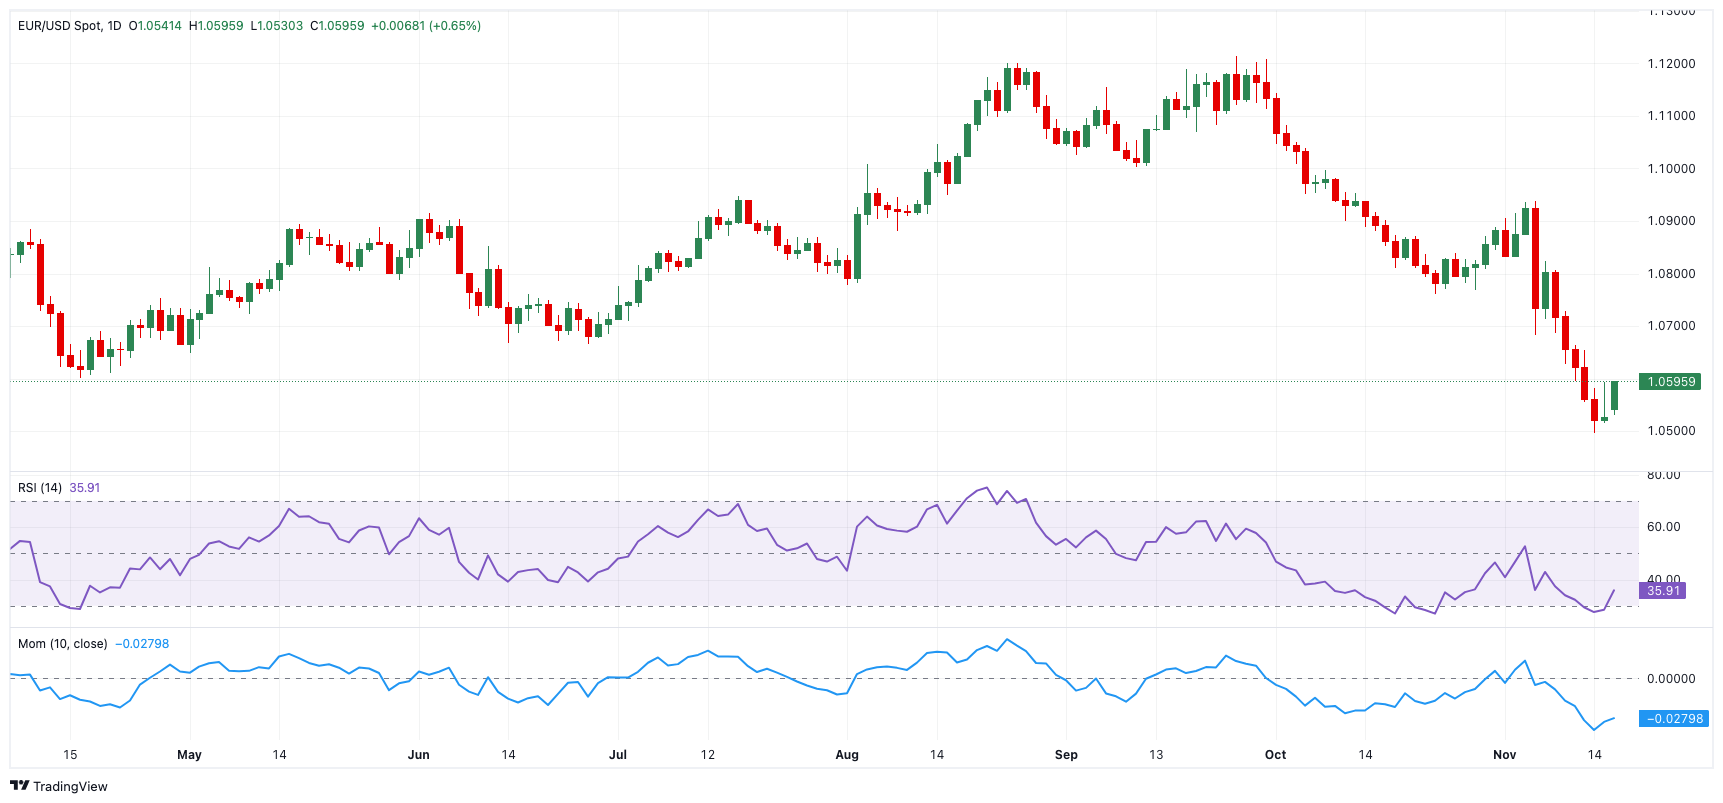This screenshot has width=1723, height=803.
Task: Click the open price value O1.05414
Action: (155, 26)
